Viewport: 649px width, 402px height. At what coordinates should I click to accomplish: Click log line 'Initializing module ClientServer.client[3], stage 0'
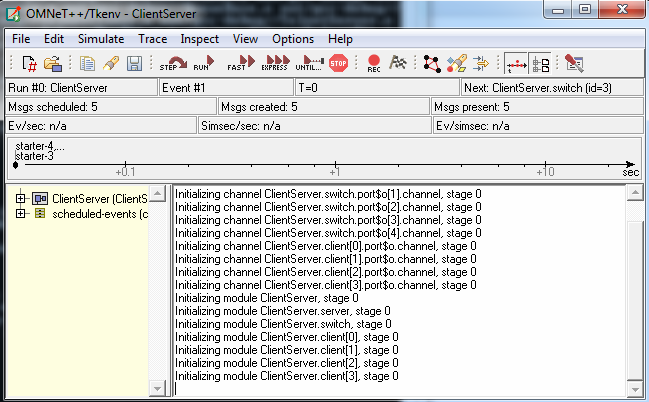[x=287, y=376]
